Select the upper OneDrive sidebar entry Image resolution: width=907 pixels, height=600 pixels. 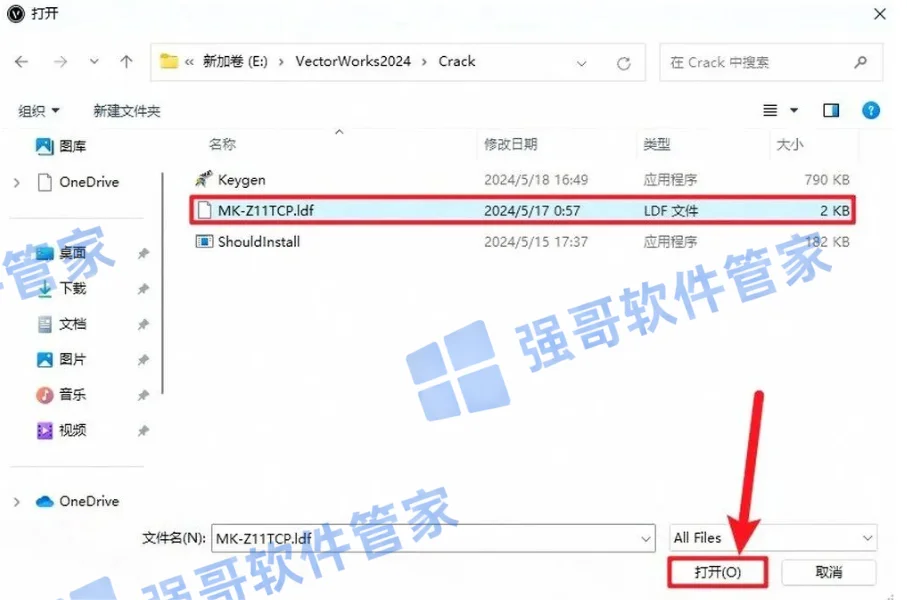pyautogui.click(x=78, y=182)
